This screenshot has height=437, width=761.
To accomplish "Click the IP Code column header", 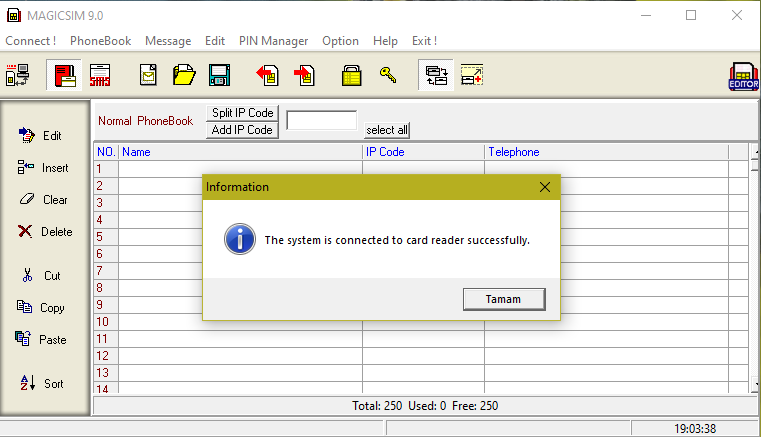I will coord(423,152).
